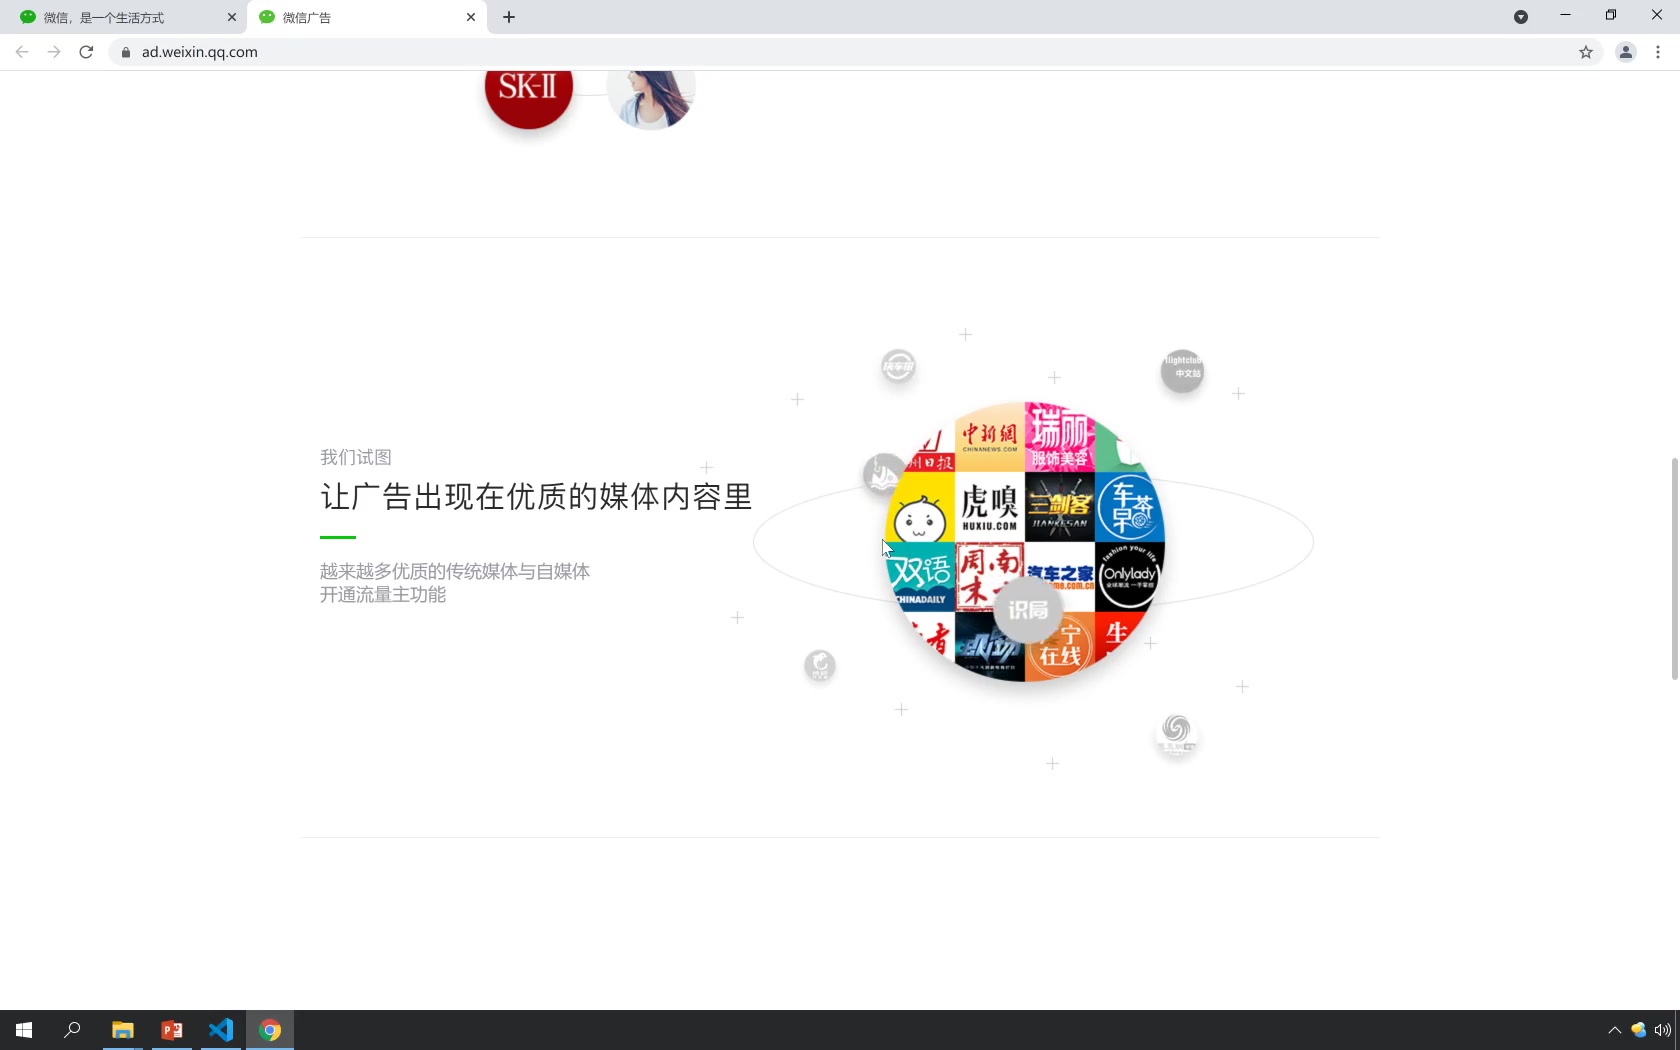The height and width of the screenshot is (1050, 1680).
Task: Bookmark this page with the star icon
Action: (x=1586, y=52)
